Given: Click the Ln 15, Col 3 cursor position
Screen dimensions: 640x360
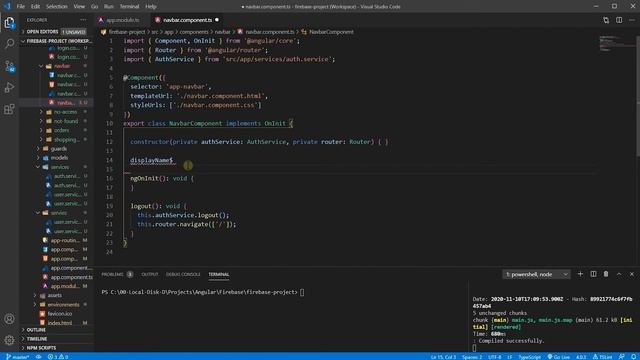Looking at the screenshot, I should coord(443,357).
